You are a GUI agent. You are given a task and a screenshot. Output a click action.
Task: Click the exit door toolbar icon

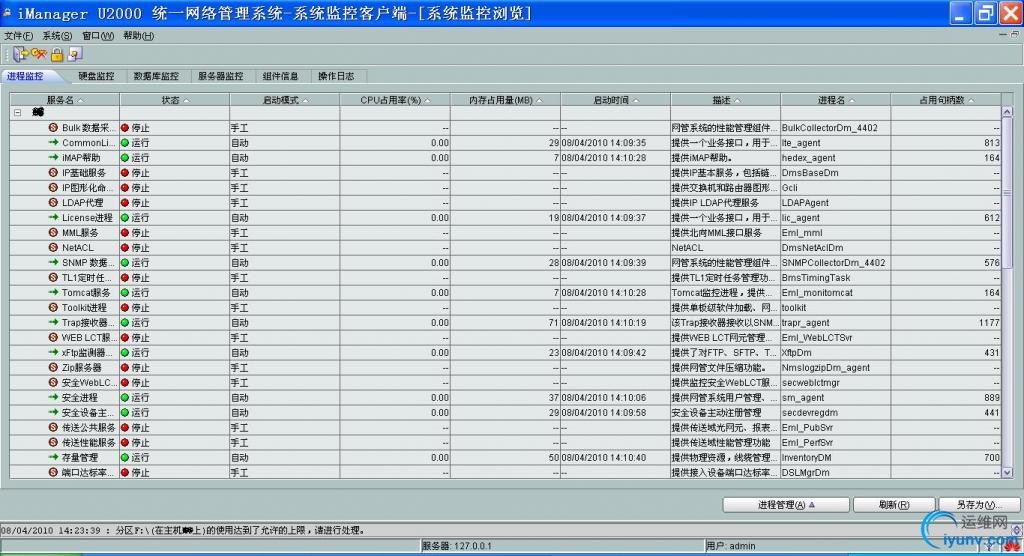(20, 54)
